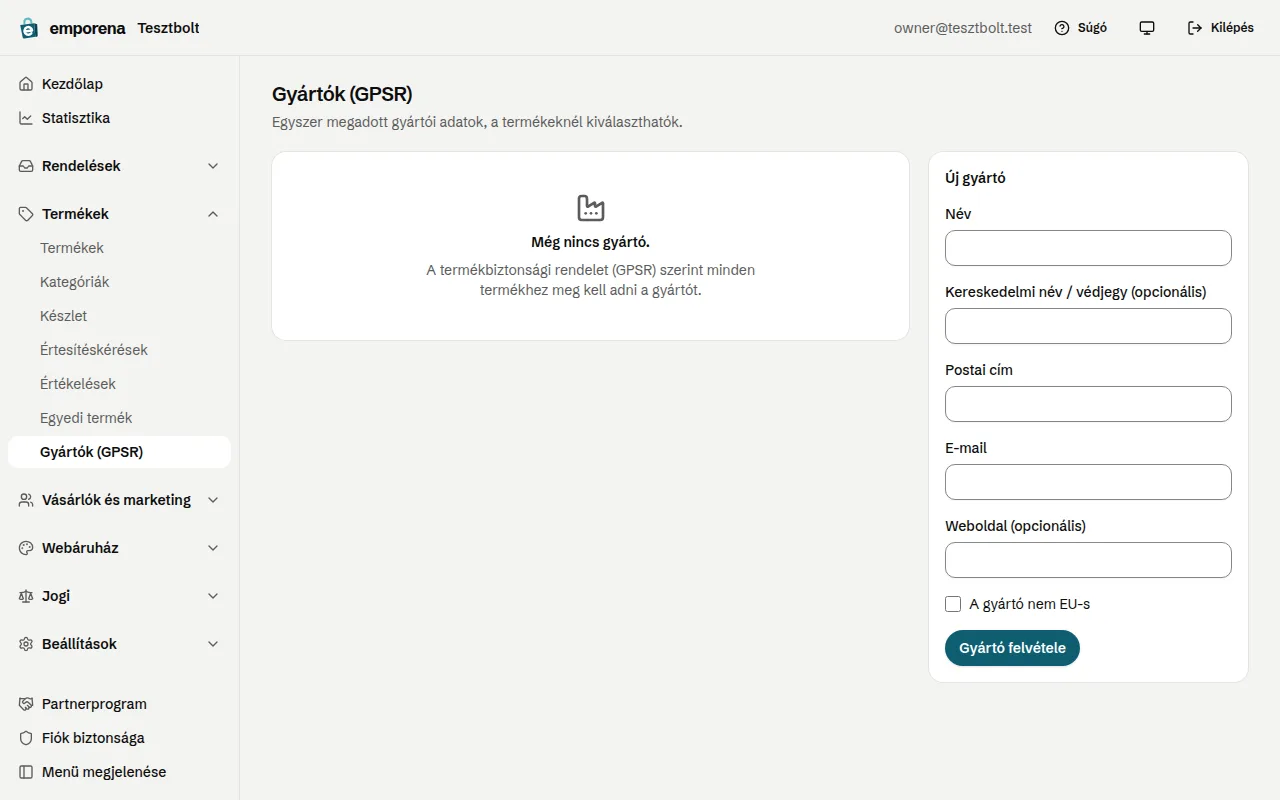Click the Rendelések inbox icon
This screenshot has height=800, width=1280.
[26, 166]
